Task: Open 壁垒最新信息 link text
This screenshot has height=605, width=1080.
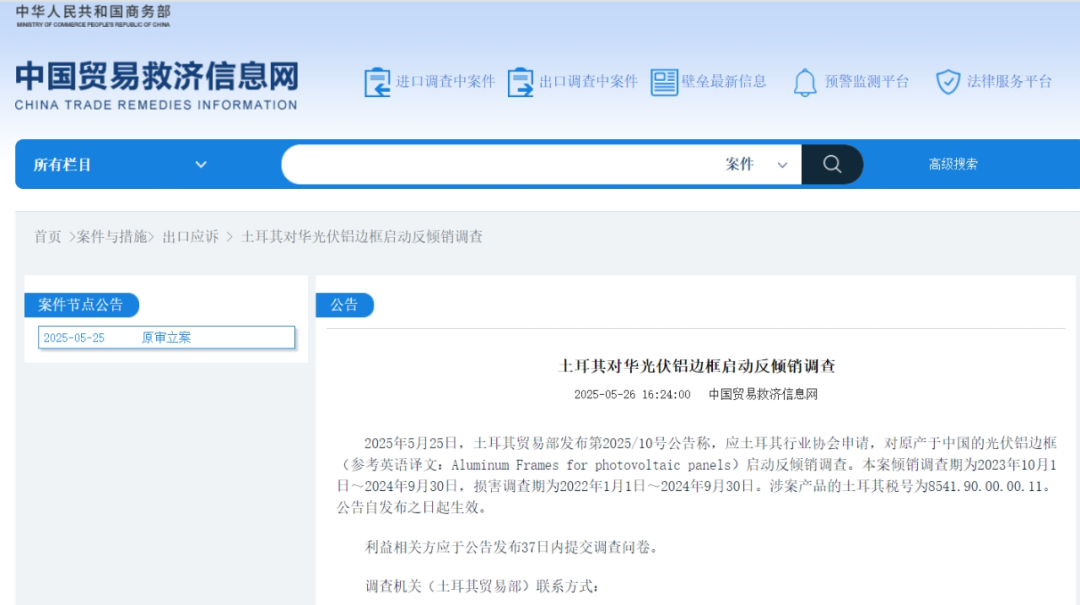Action: tap(724, 81)
